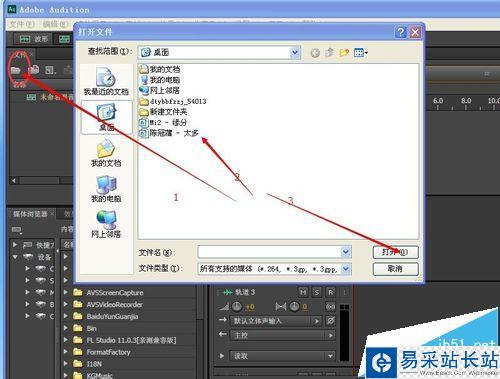Click inside the 文件名 text field
The width and height of the screenshot is (500, 379).
[x=270, y=252]
